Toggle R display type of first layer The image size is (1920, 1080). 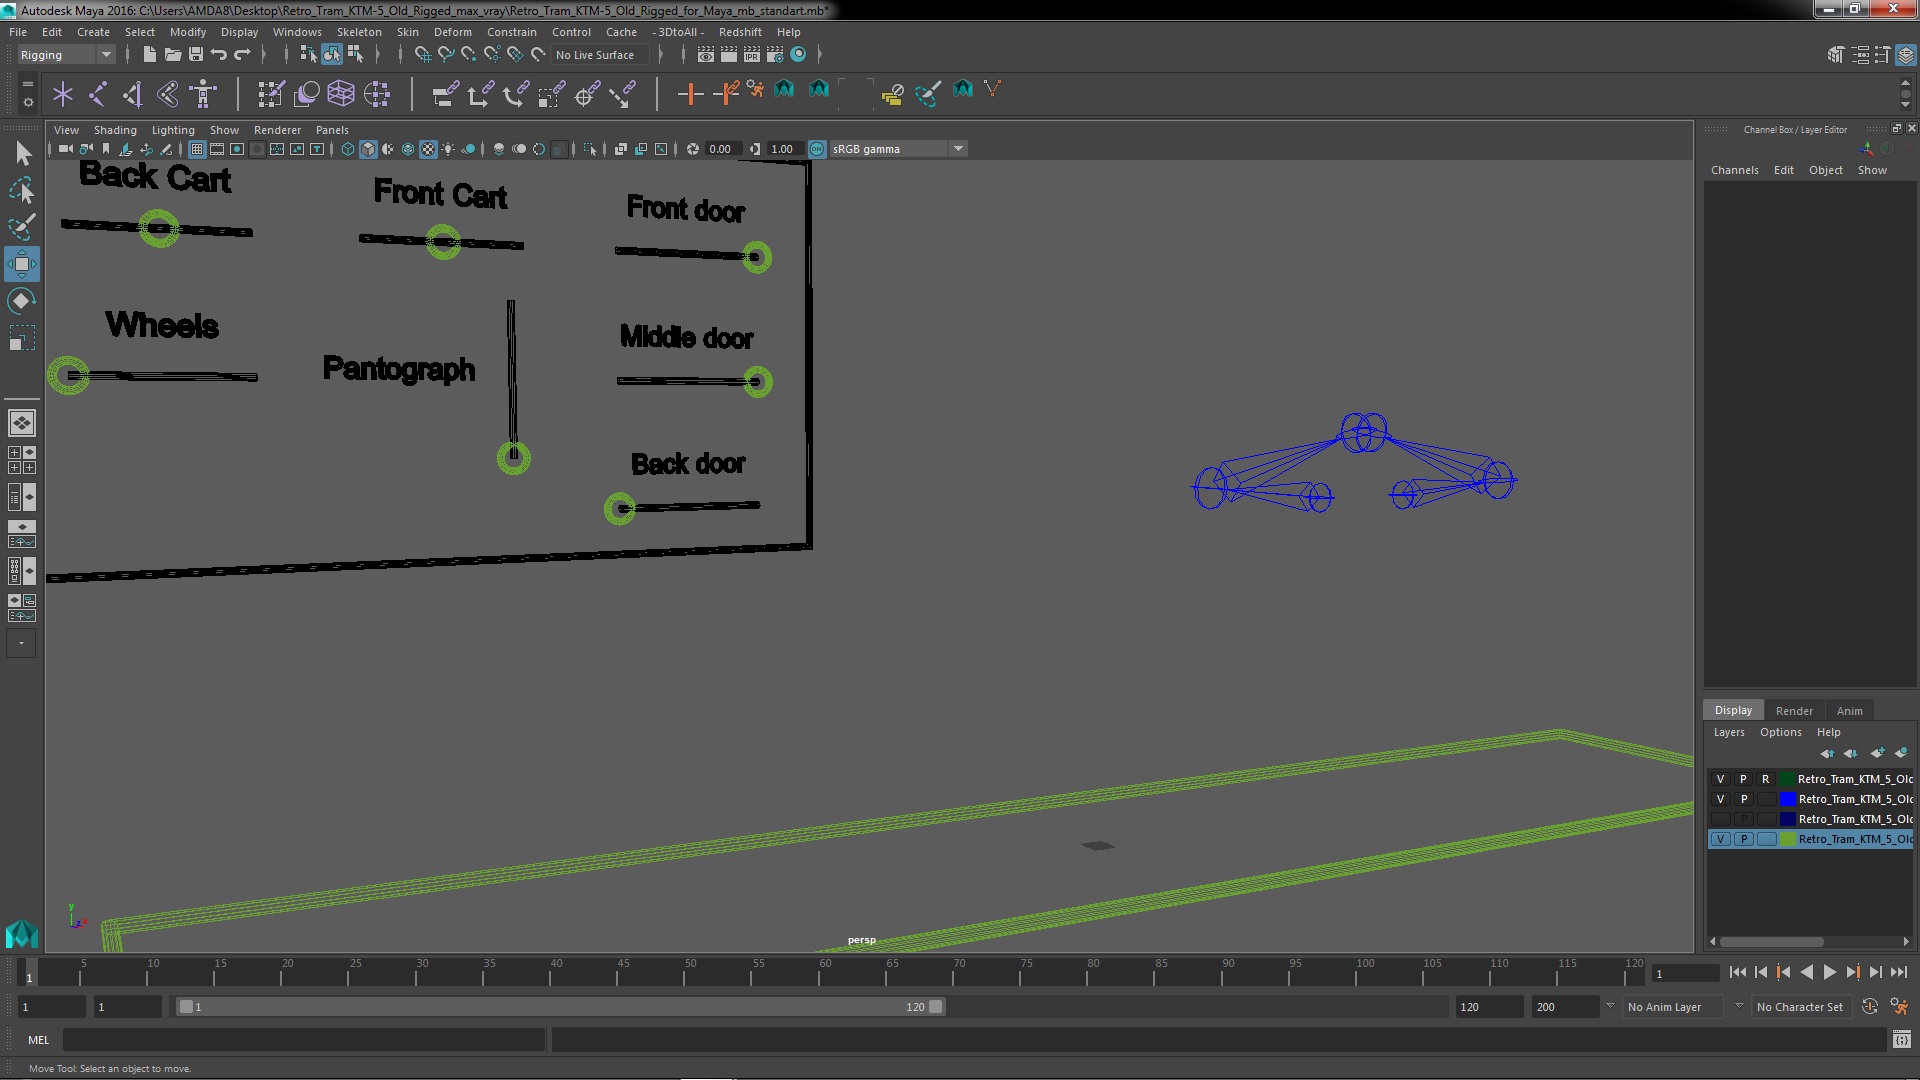(1766, 779)
